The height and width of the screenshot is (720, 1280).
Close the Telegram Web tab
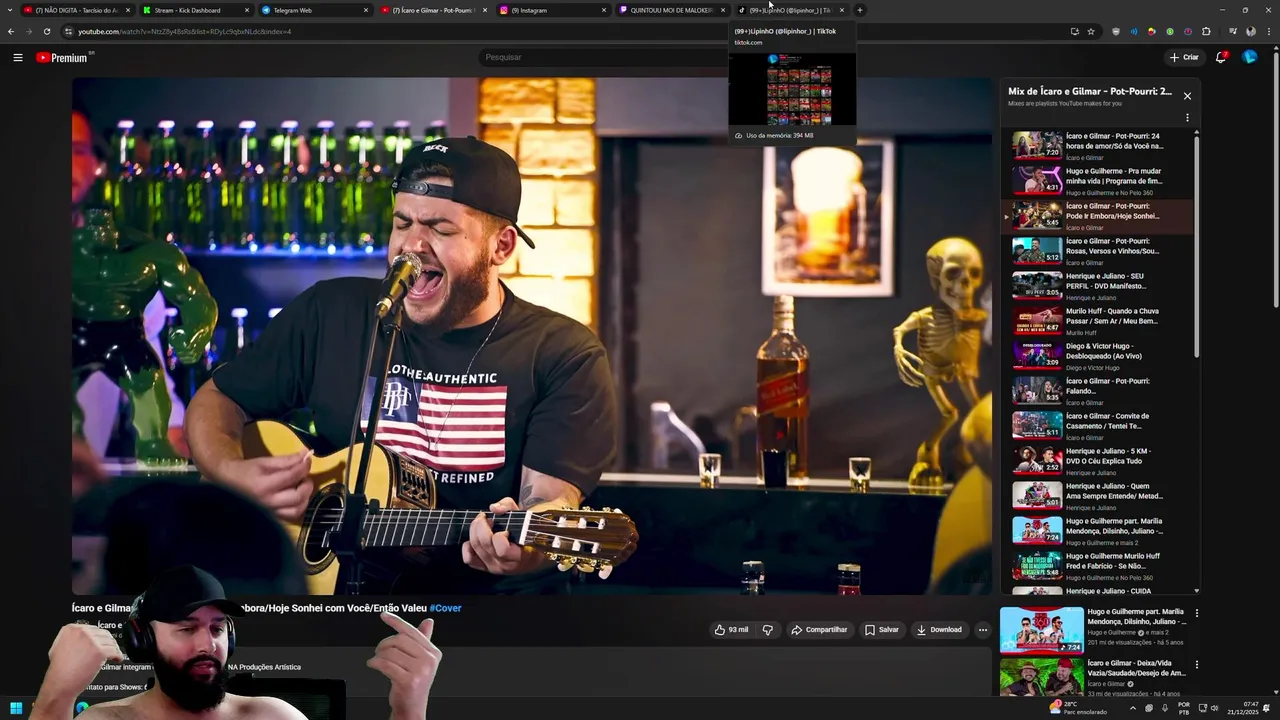click(365, 10)
